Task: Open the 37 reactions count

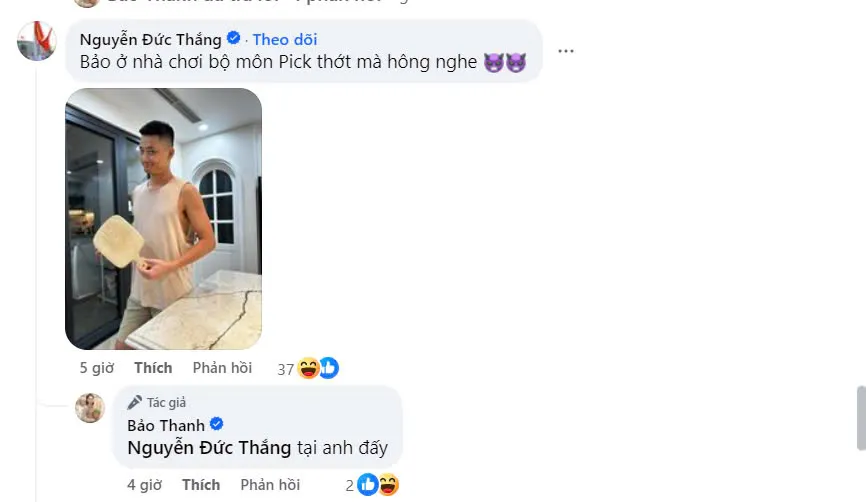Action: point(285,369)
